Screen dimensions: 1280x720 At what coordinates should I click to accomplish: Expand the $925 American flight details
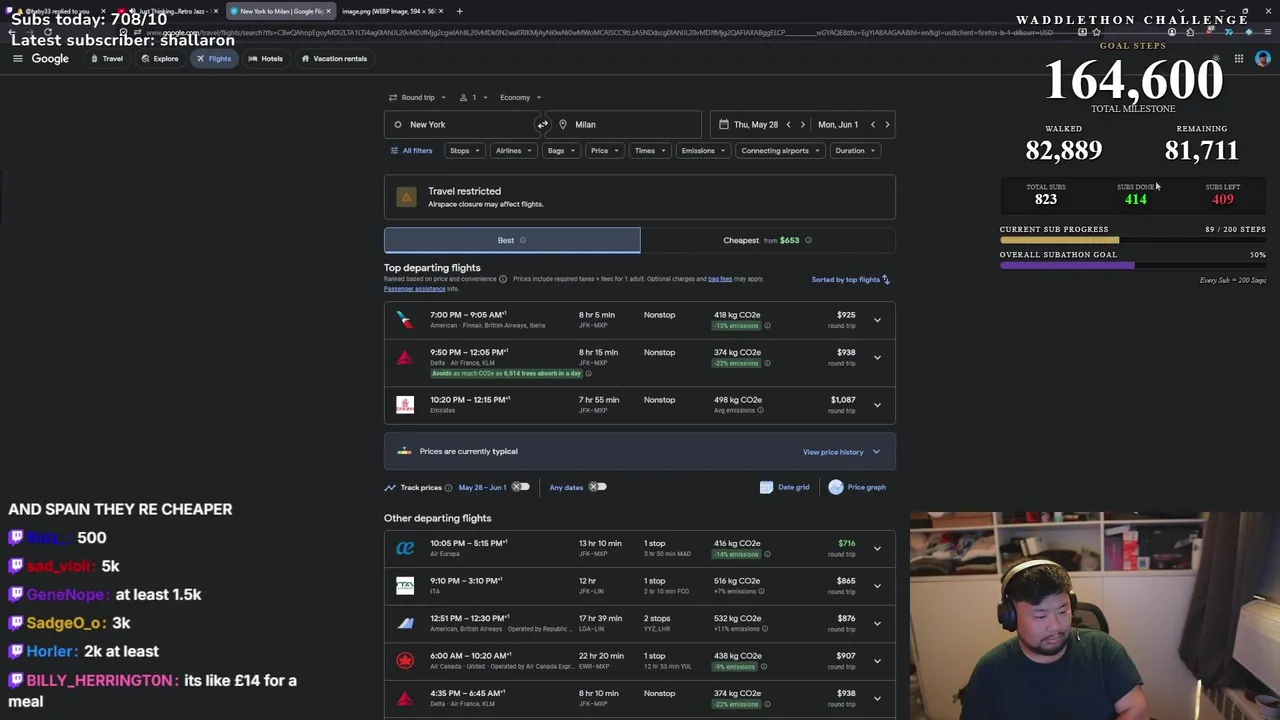pos(877,320)
